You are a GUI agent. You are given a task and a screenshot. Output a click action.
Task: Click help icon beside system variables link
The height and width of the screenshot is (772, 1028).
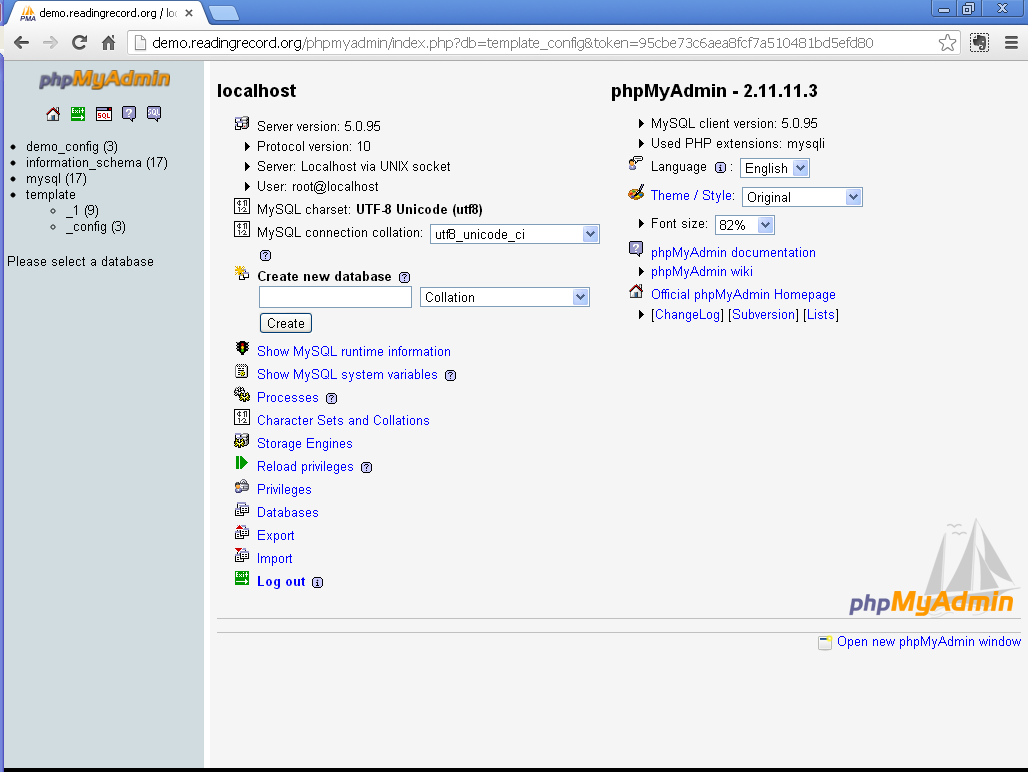(450, 376)
